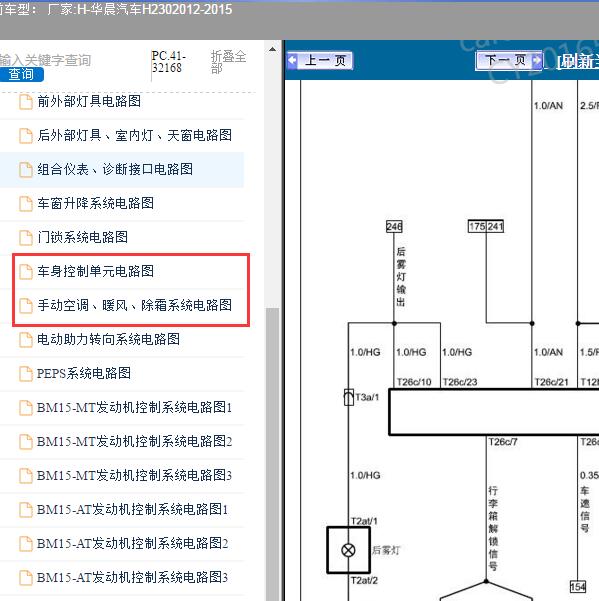Open BM15-MT发动机控制系统电路图2
The image size is (599, 601).
[134, 441]
